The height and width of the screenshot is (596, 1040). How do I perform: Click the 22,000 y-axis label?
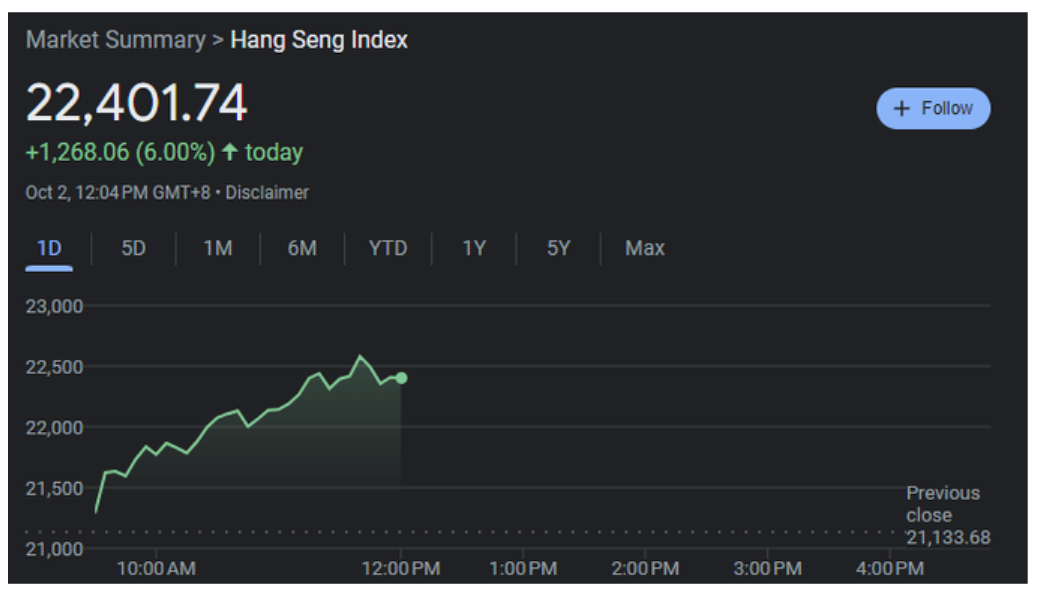(54, 428)
